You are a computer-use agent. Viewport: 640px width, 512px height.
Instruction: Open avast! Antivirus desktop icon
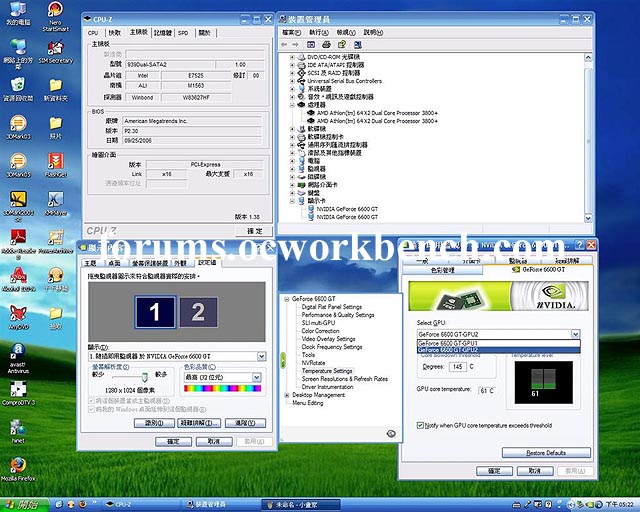pos(18,358)
